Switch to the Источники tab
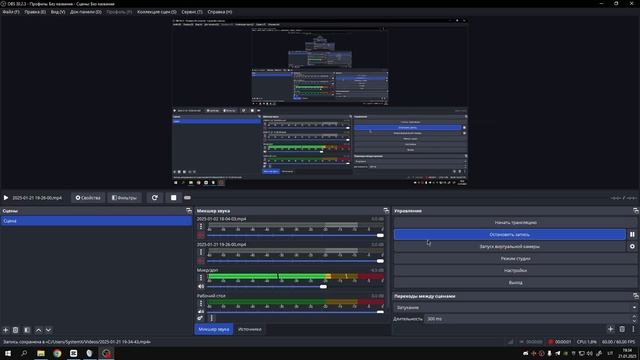 pyautogui.click(x=250, y=329)
